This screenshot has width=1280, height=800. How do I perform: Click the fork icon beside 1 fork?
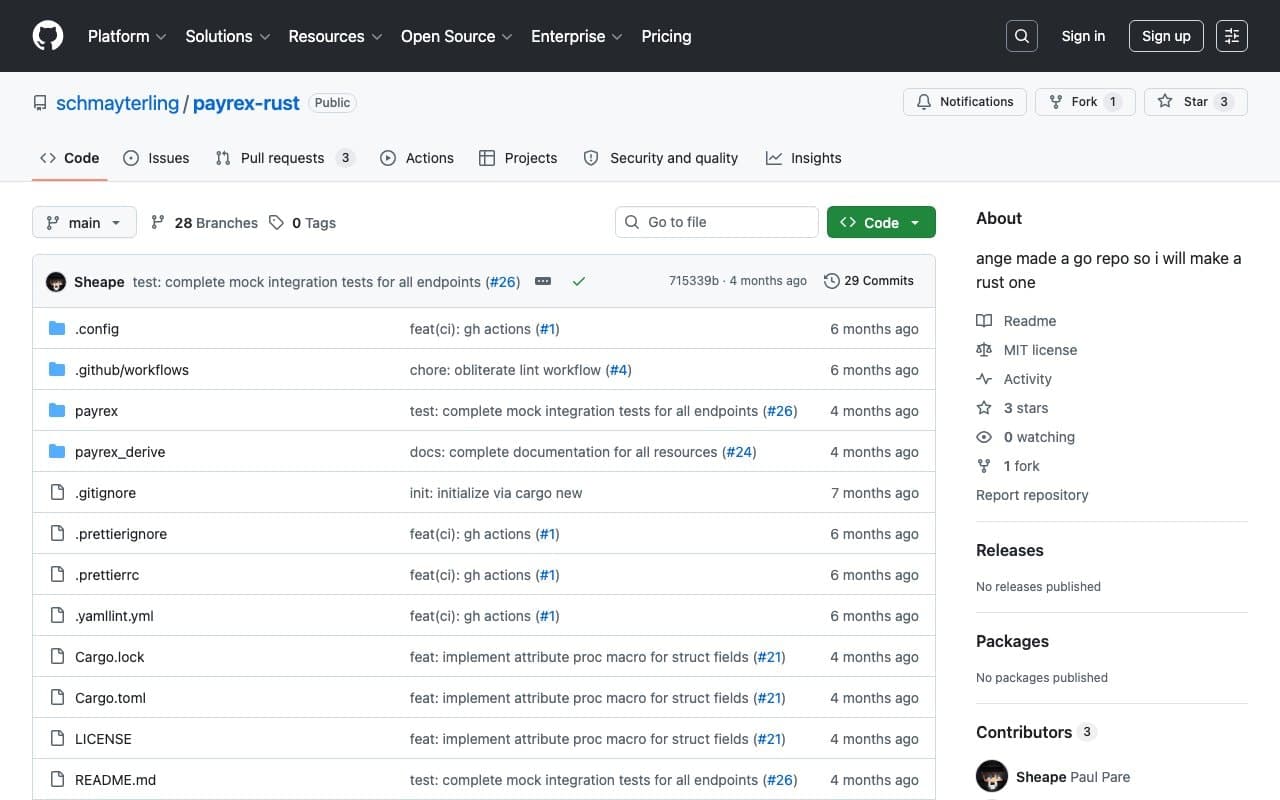click(984, 466)
